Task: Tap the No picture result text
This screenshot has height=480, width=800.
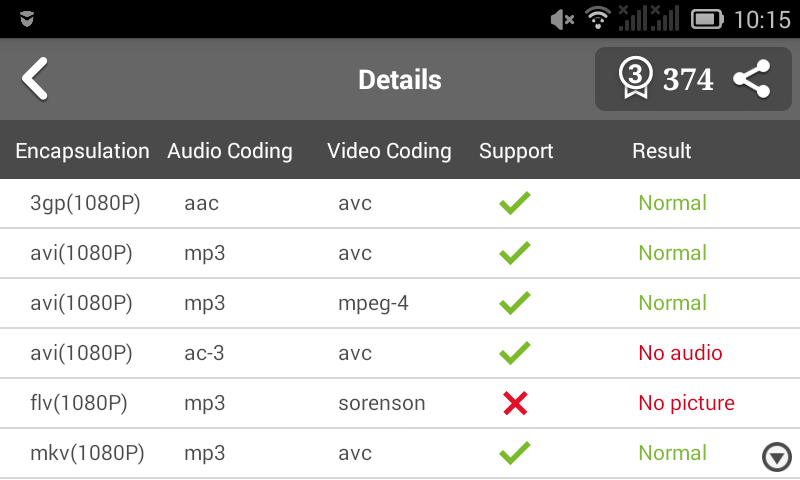Action: (x=686, y=403)
